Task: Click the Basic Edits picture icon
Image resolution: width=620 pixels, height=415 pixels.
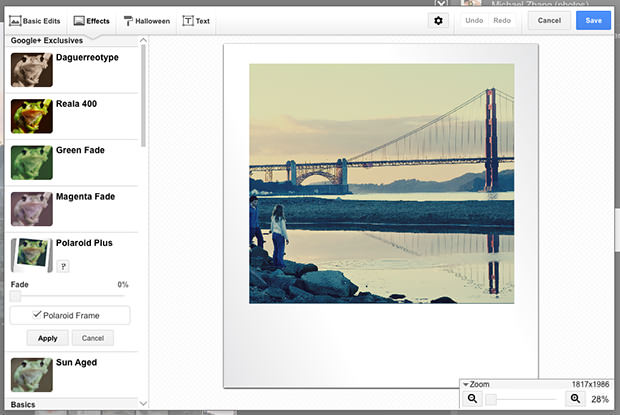Action: coord(15,21)
